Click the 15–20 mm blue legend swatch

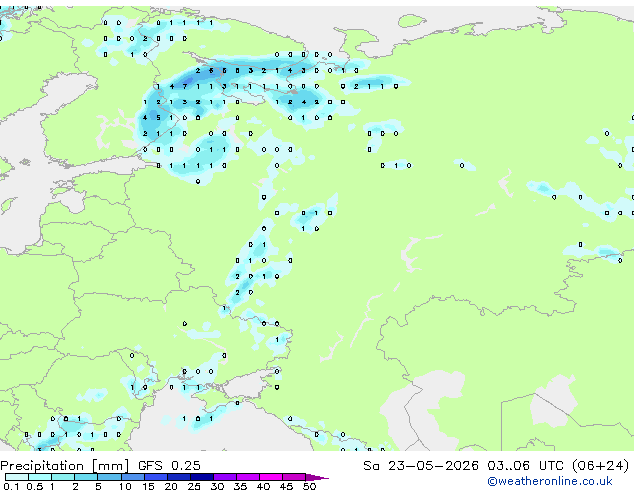click(156, 477)
